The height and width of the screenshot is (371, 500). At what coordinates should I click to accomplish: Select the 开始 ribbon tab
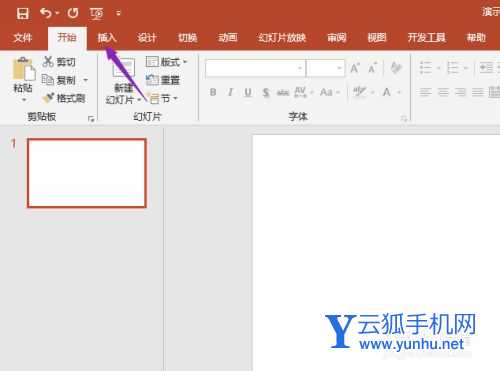67,37
